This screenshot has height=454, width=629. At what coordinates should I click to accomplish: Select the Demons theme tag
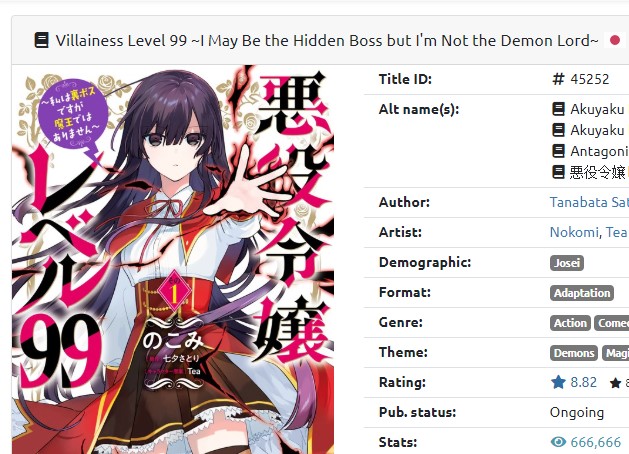[574, 353]
